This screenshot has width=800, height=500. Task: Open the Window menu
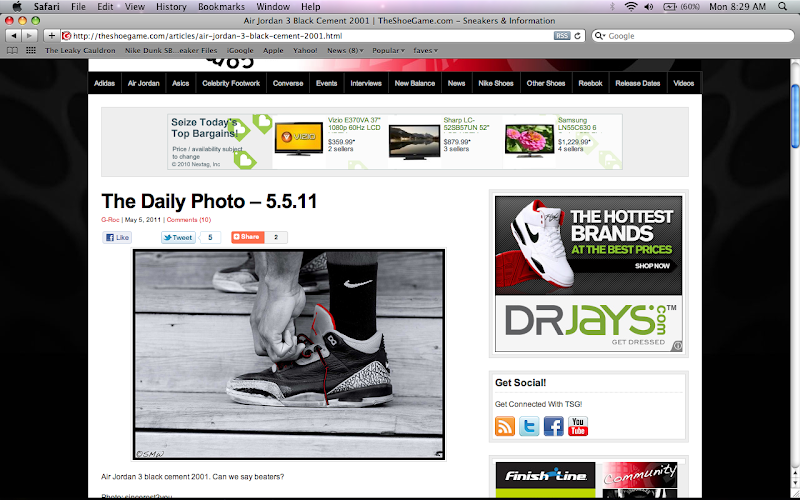tap(273, 7)
